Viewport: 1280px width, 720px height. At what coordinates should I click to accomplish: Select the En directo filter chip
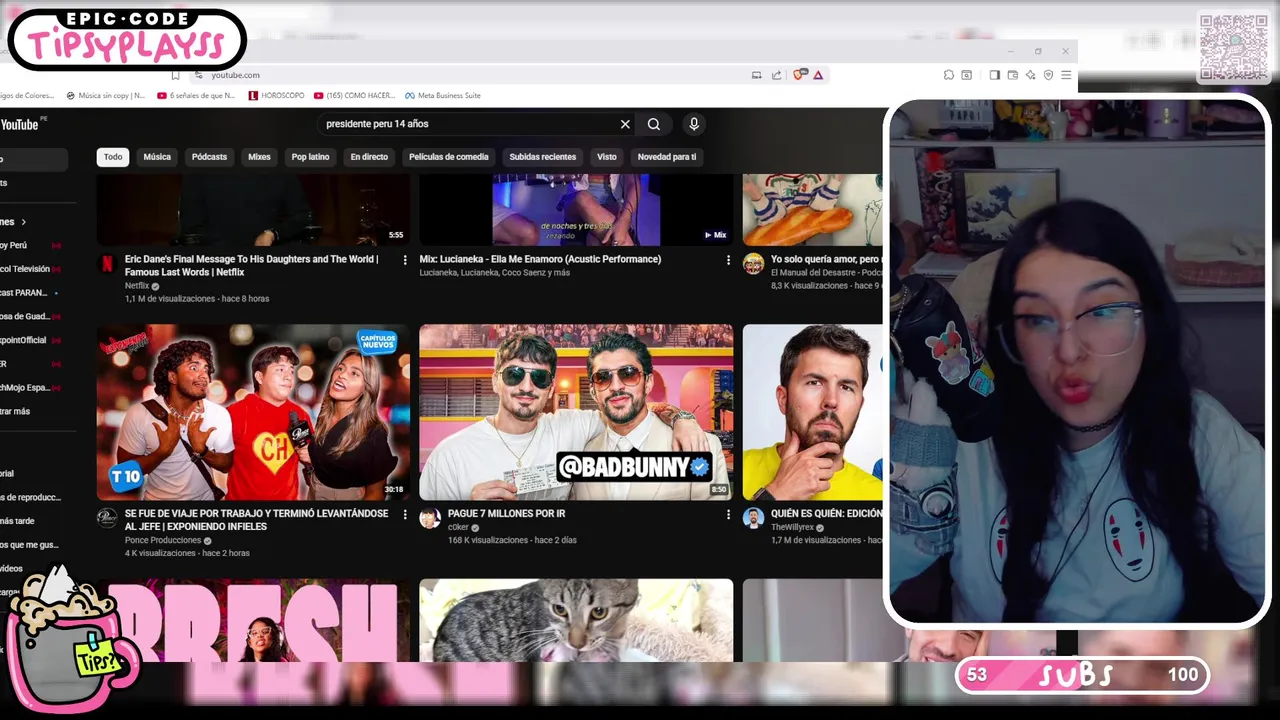coord(369,157)
